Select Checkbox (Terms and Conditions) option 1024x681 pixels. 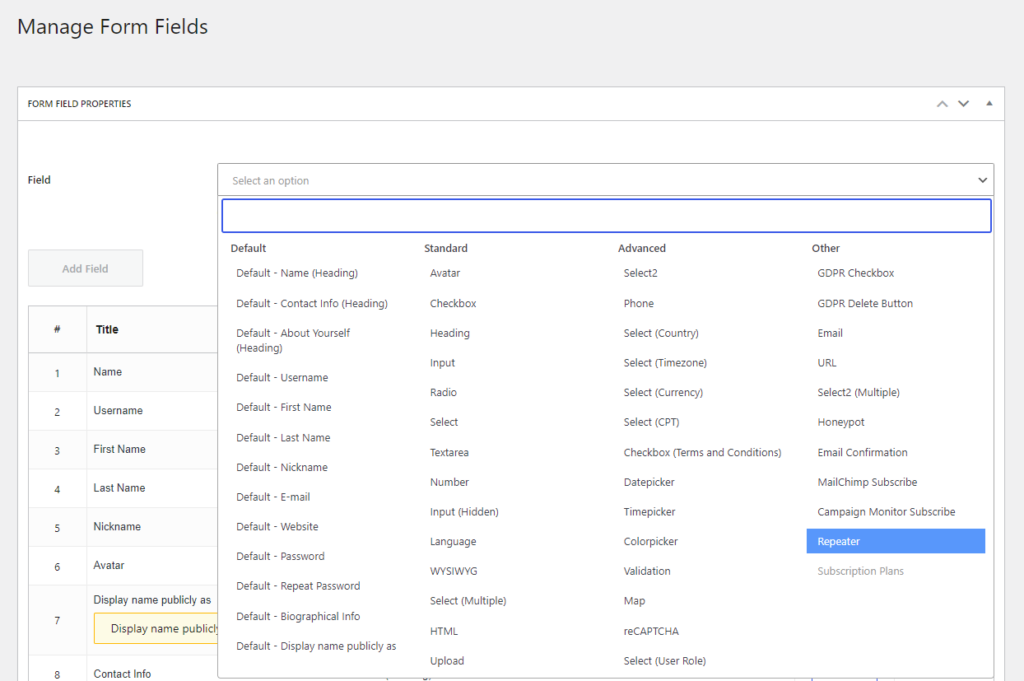701,452
